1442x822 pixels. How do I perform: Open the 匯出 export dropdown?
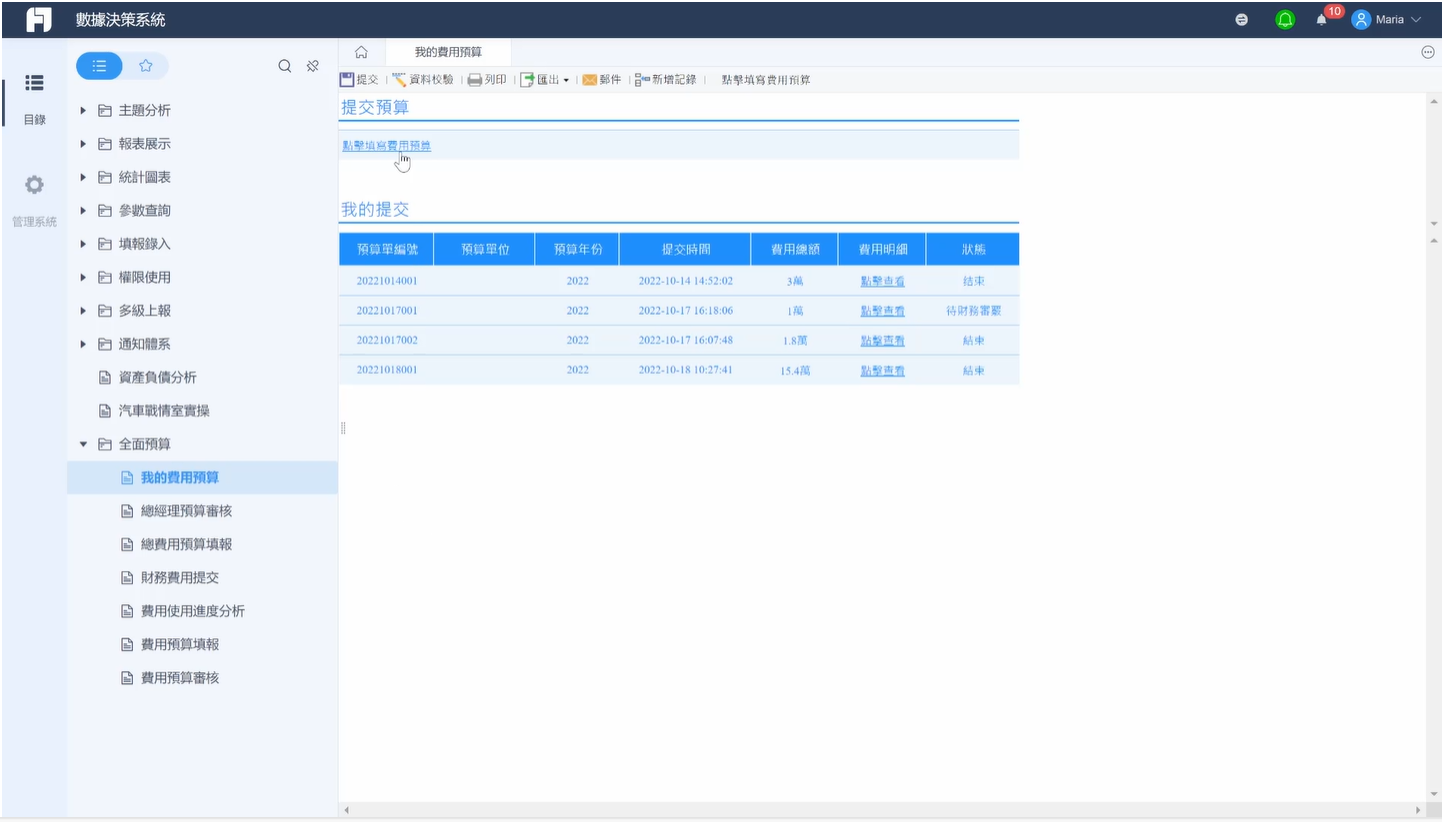click(x=545, y=80)
